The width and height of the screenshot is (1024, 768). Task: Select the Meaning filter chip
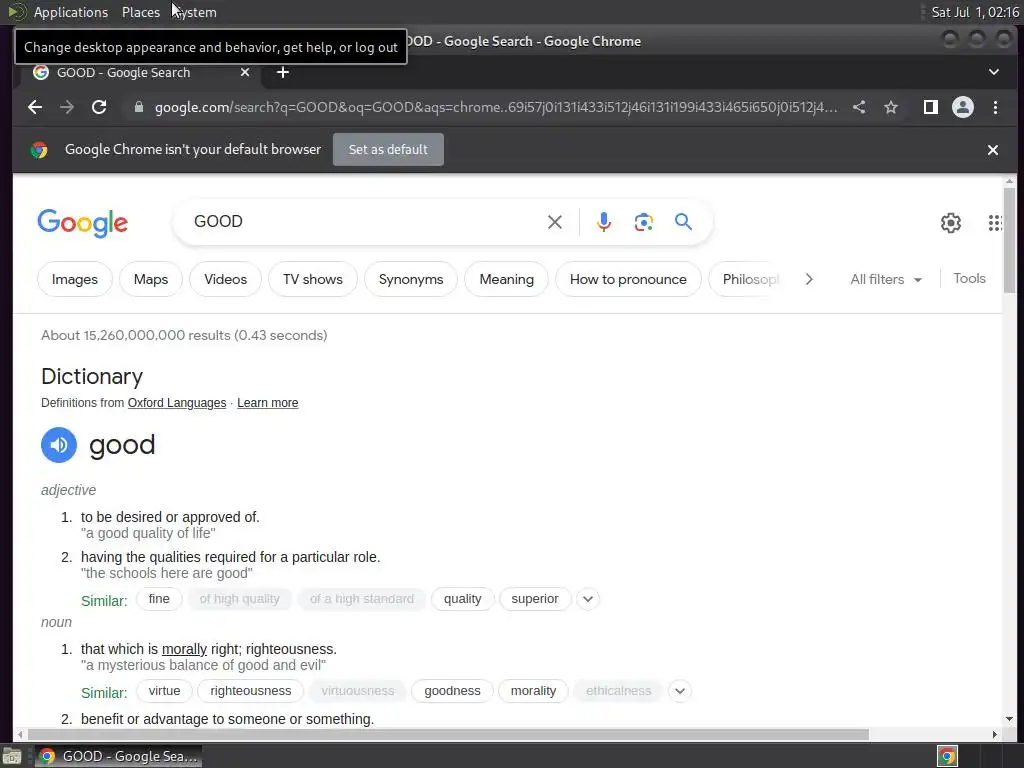(506, 280)
